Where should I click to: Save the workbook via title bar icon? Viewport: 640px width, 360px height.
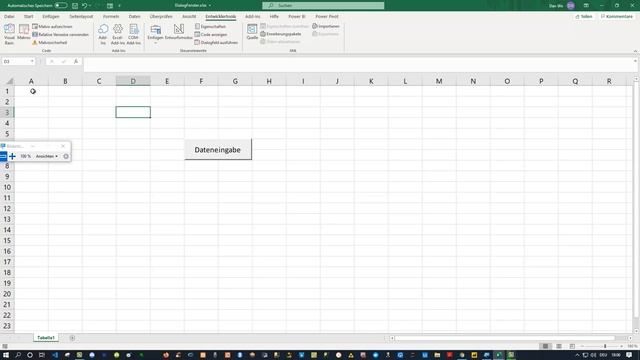75,5
